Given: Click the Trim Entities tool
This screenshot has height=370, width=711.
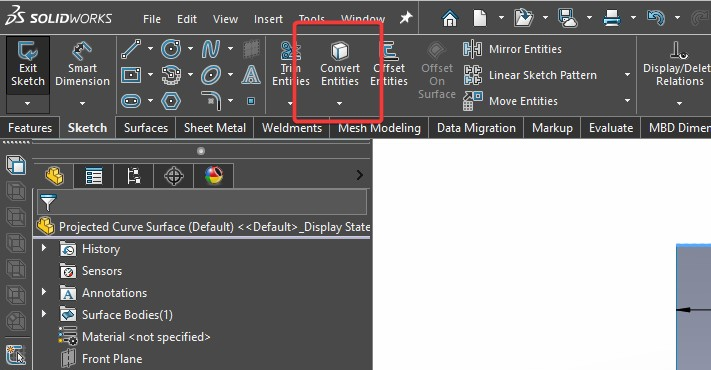Looking at the screenshot, I should tap(290, 63).
